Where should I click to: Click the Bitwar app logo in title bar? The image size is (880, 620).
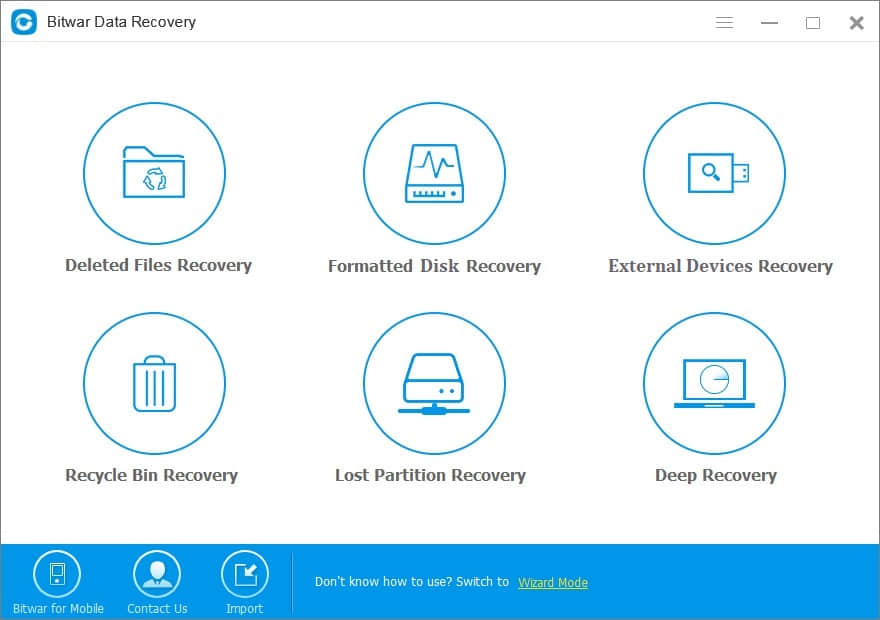[24, 22]
